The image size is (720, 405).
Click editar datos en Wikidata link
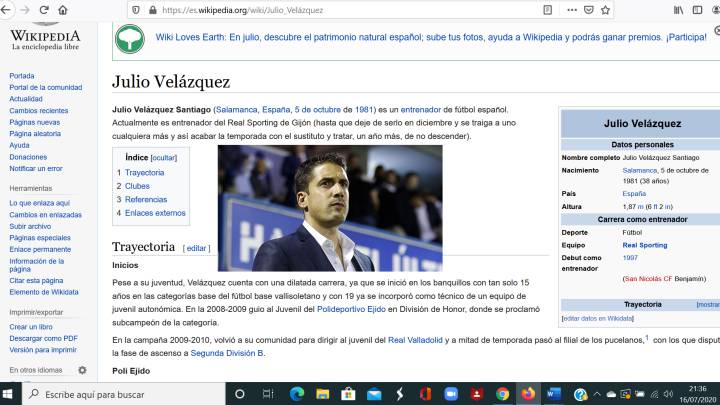598,318
